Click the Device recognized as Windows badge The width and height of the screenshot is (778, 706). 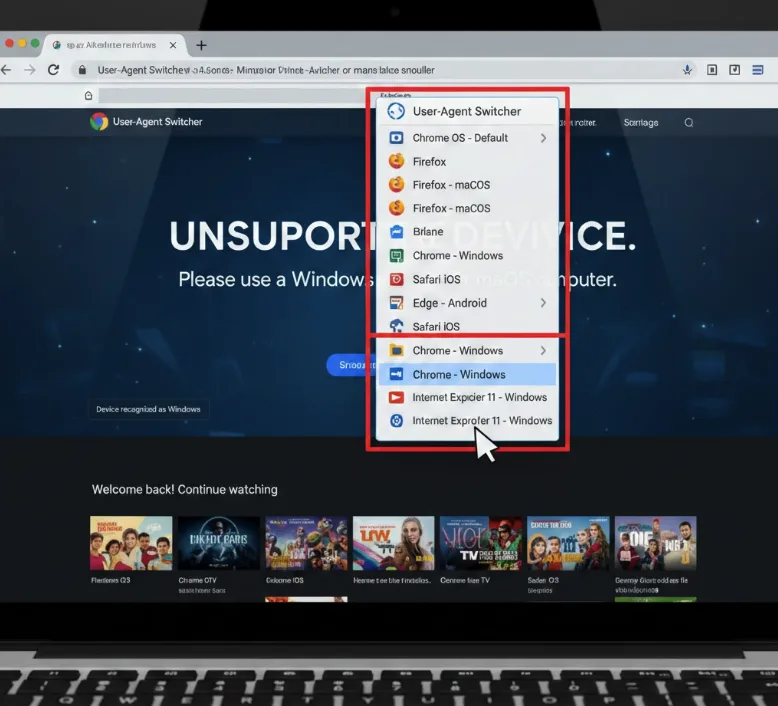click(x=148, y=409)
